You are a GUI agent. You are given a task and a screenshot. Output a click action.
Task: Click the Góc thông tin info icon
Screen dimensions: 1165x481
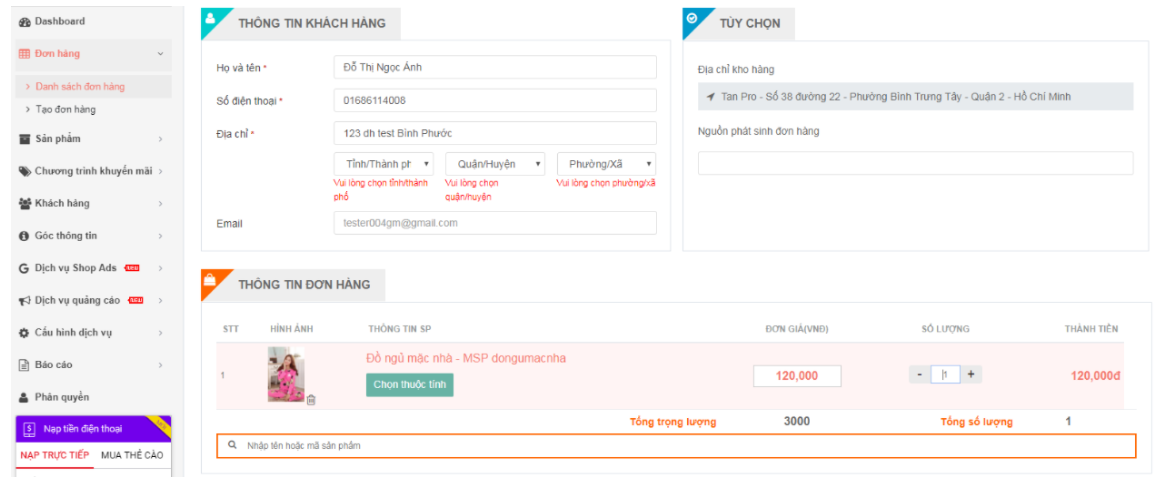[25, 236]
